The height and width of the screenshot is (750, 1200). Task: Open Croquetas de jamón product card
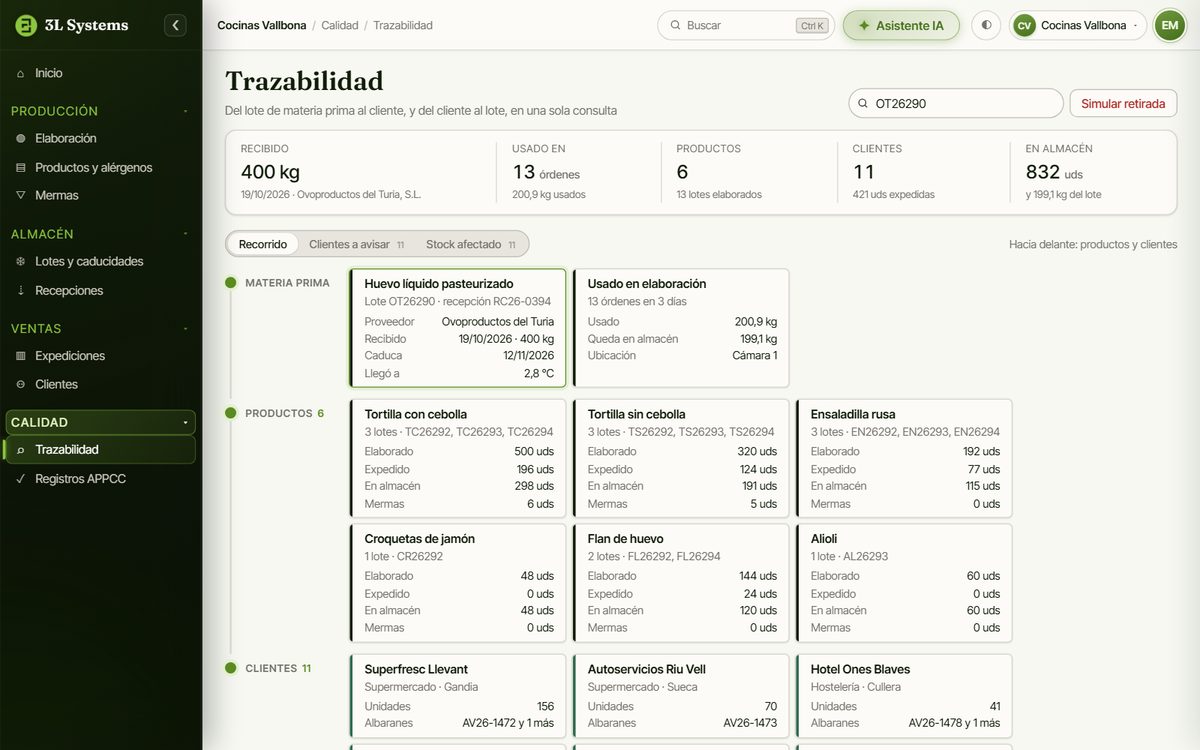pos(458,583)
